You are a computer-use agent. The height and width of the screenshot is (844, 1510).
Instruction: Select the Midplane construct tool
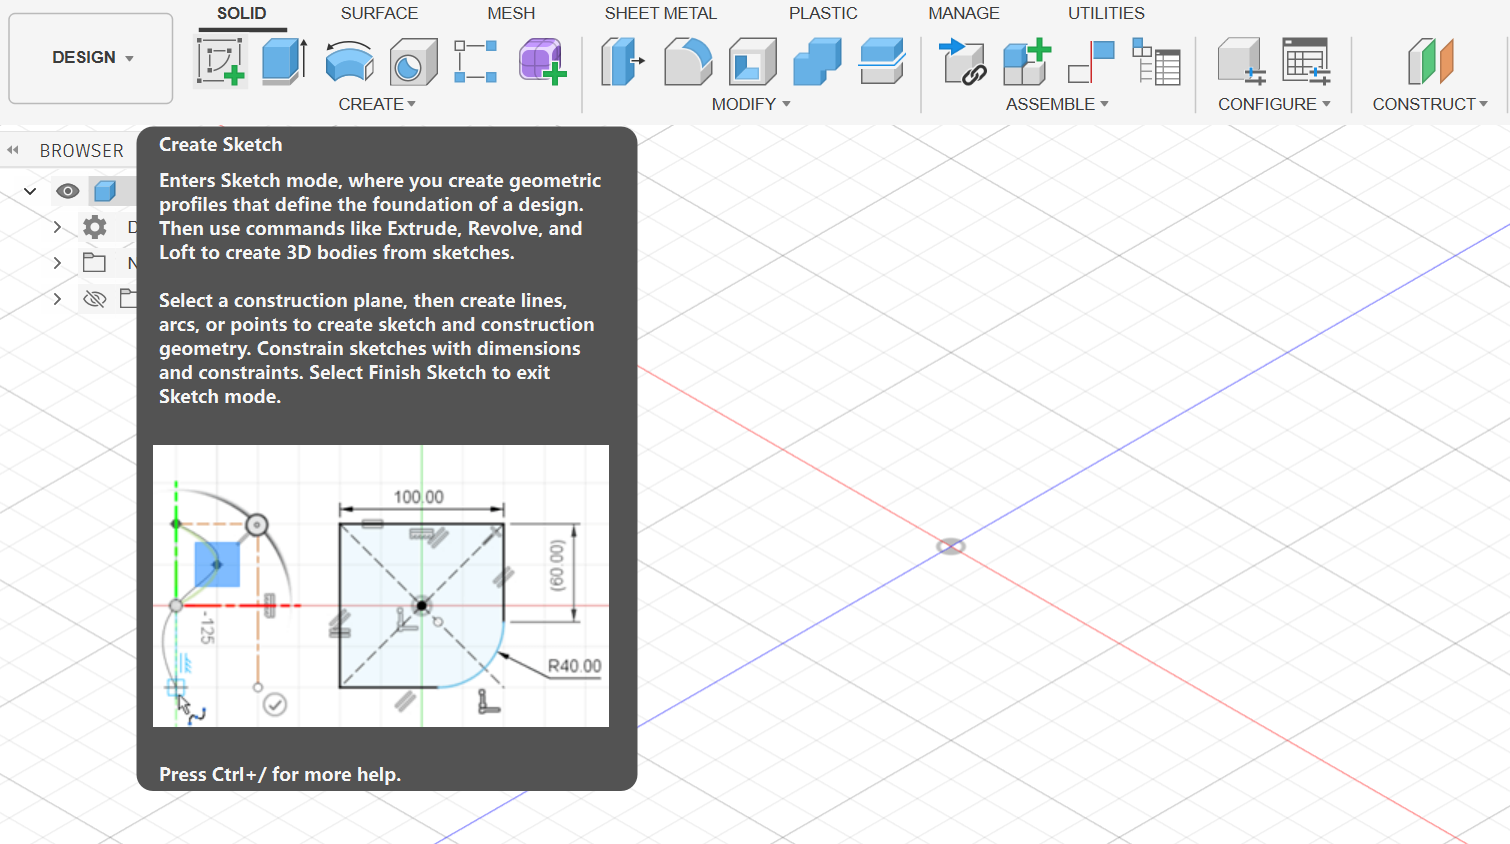click(1430, 61)
